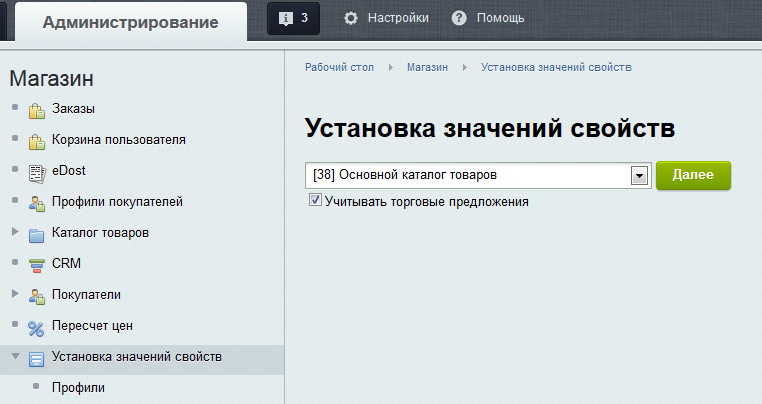Viewport: 762px width, 404px height.
Task: Click the eDost calculator icon
Action: (x=37, y=172)
